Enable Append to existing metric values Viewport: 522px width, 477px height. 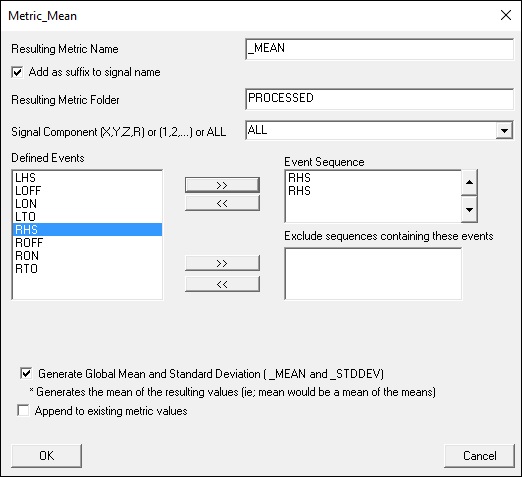[23, 410]
